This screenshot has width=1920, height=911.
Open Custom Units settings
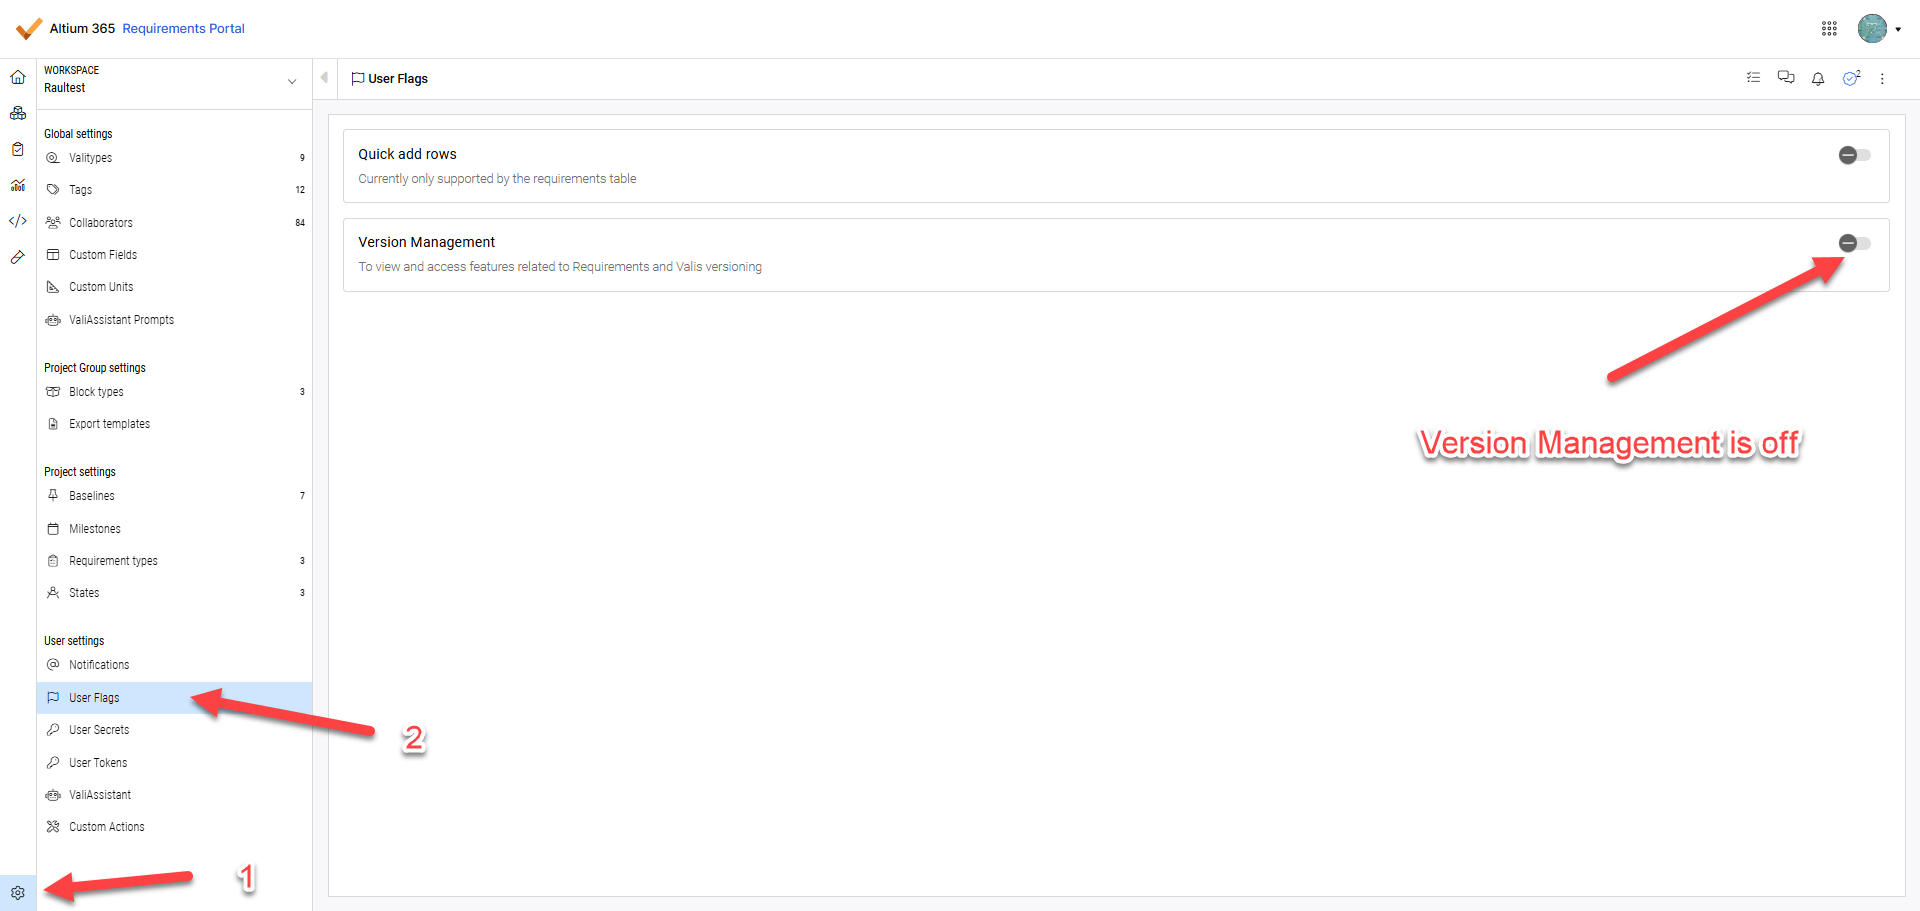(174, 287)
